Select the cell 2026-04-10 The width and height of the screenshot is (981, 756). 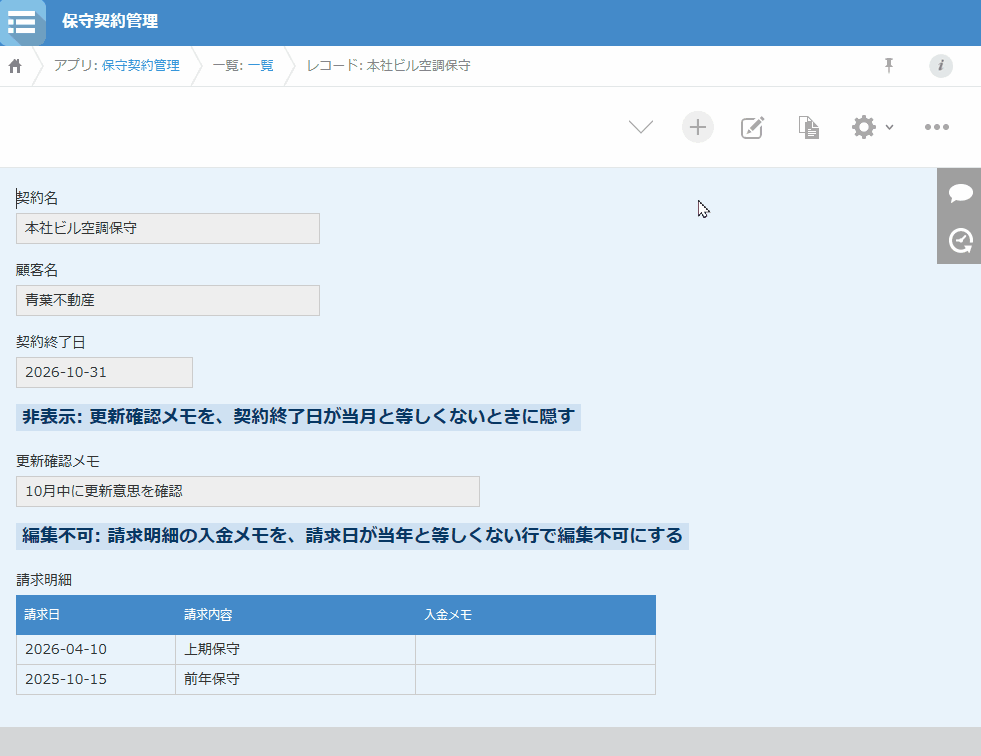tap(96, 650)
